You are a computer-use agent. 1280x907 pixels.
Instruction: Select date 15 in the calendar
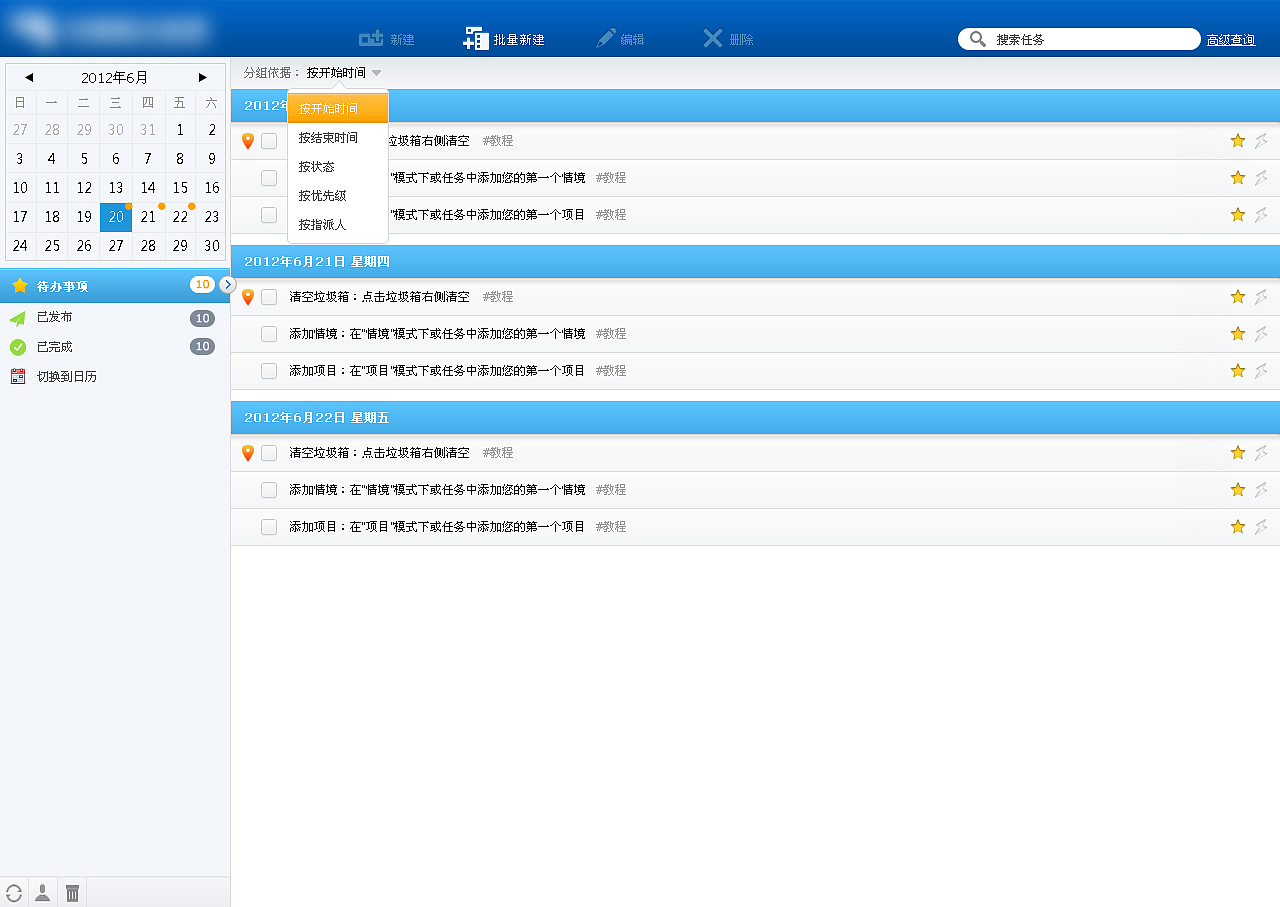180,187
